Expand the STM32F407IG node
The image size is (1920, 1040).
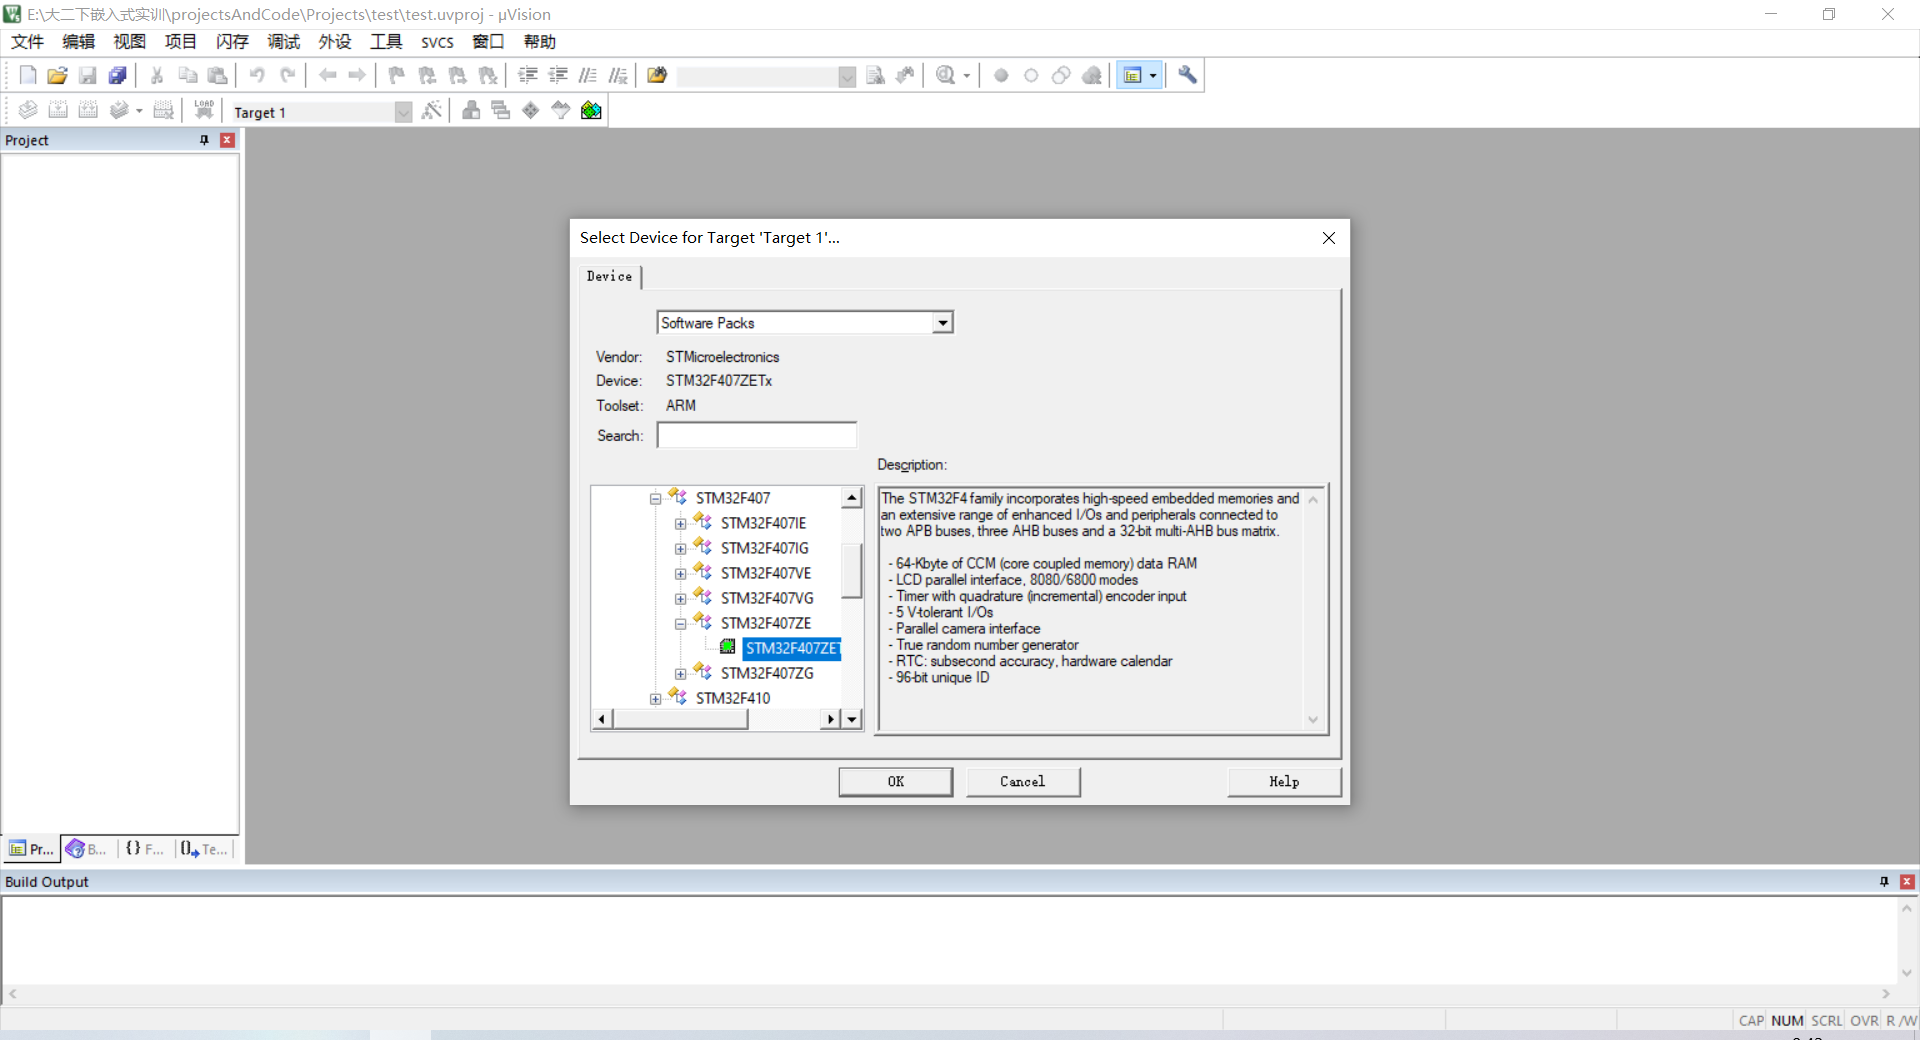680,548
